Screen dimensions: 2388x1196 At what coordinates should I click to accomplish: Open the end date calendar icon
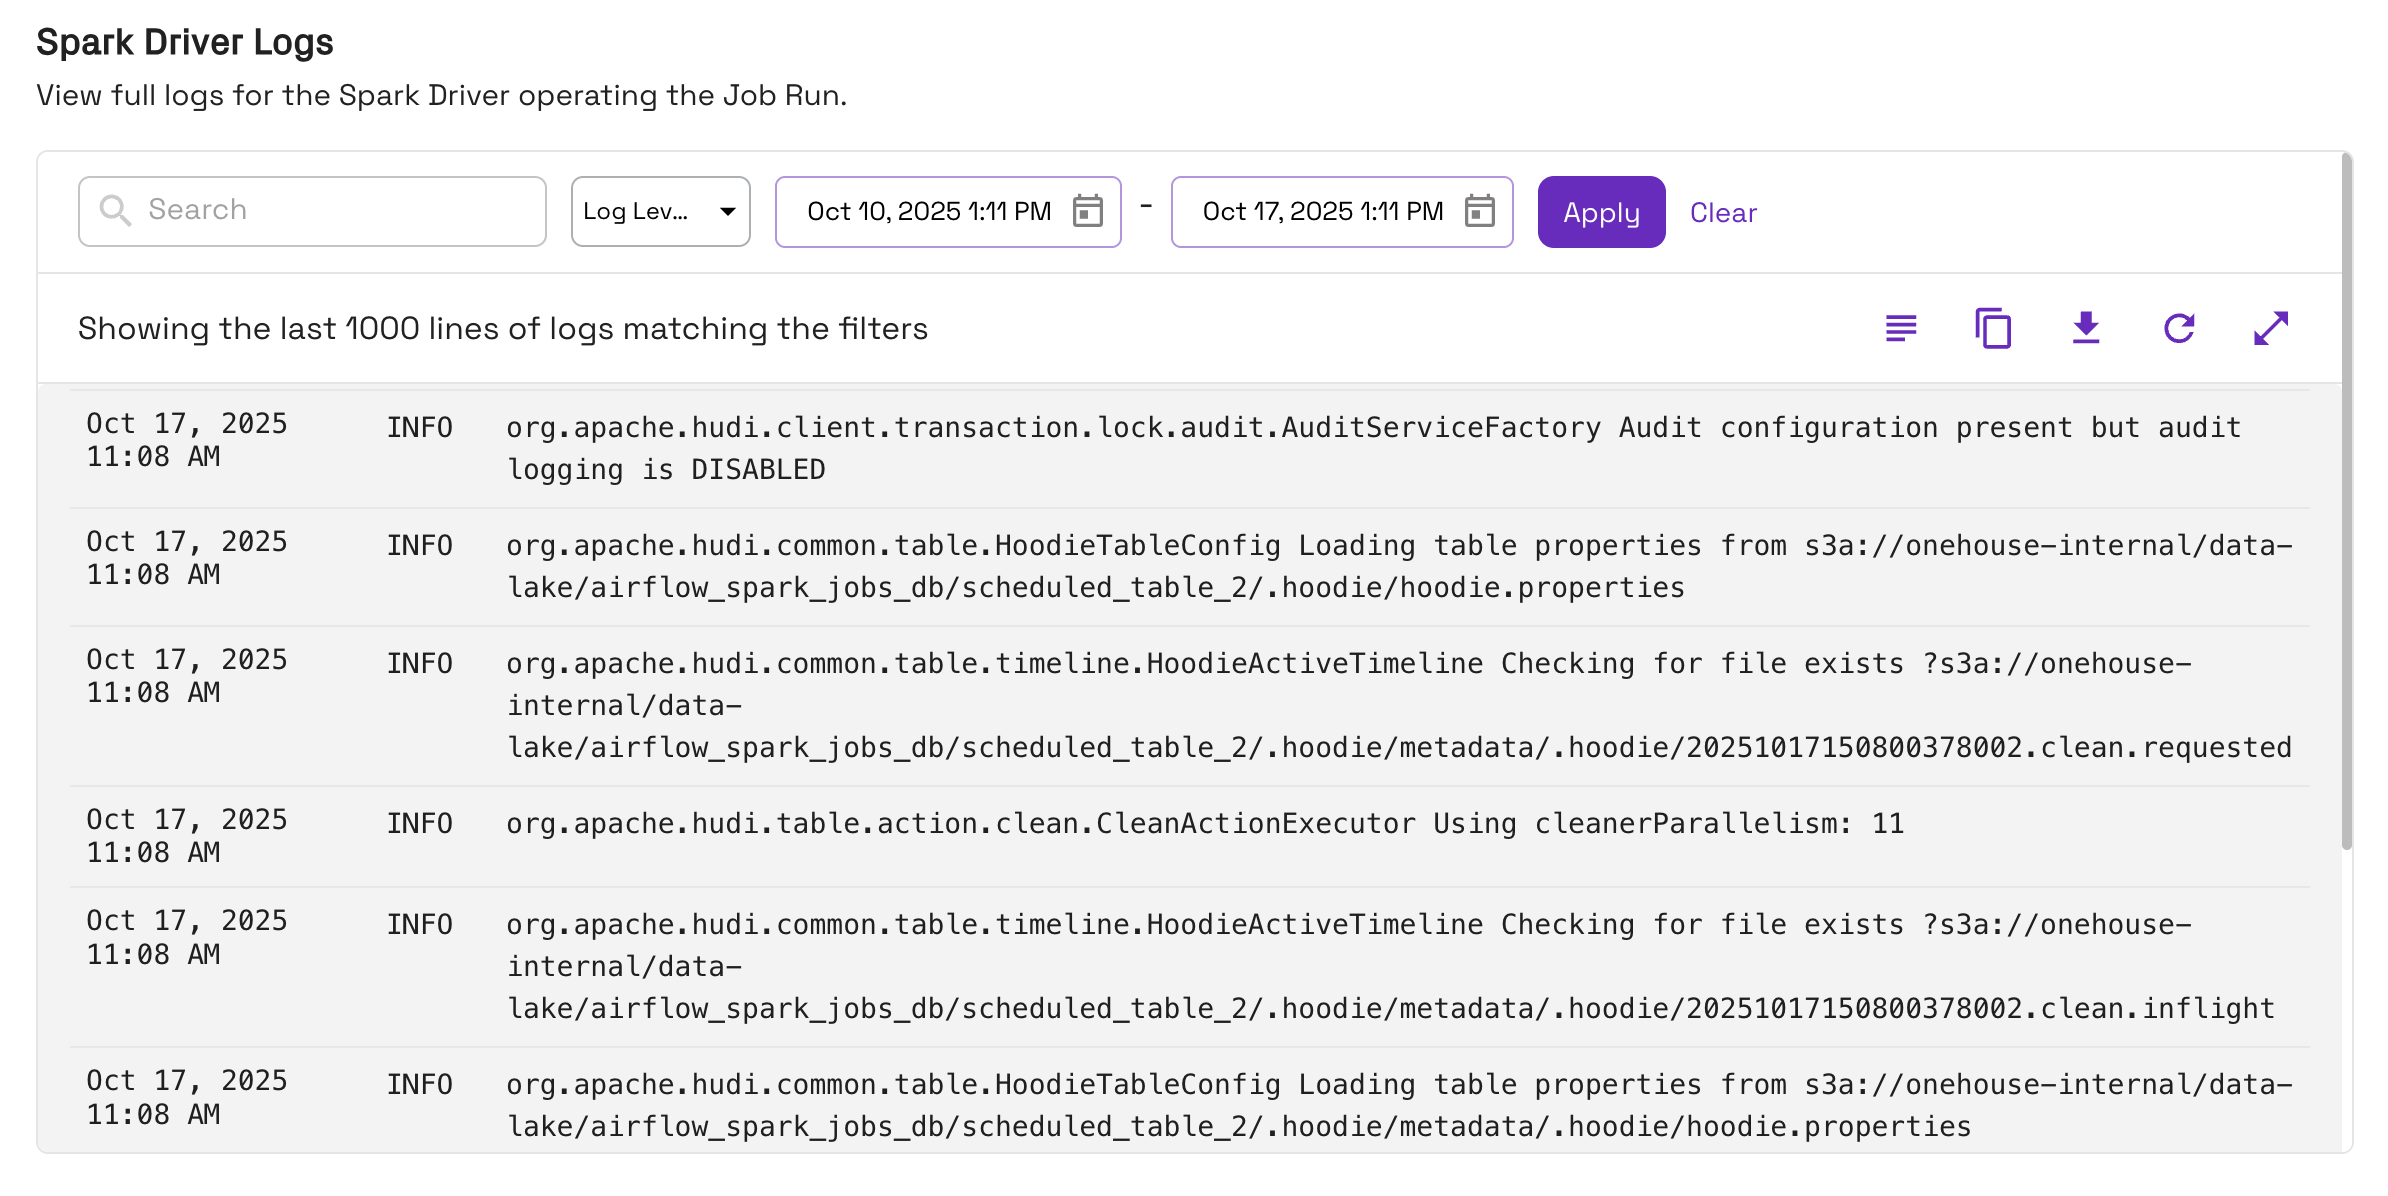(1479, 211)
